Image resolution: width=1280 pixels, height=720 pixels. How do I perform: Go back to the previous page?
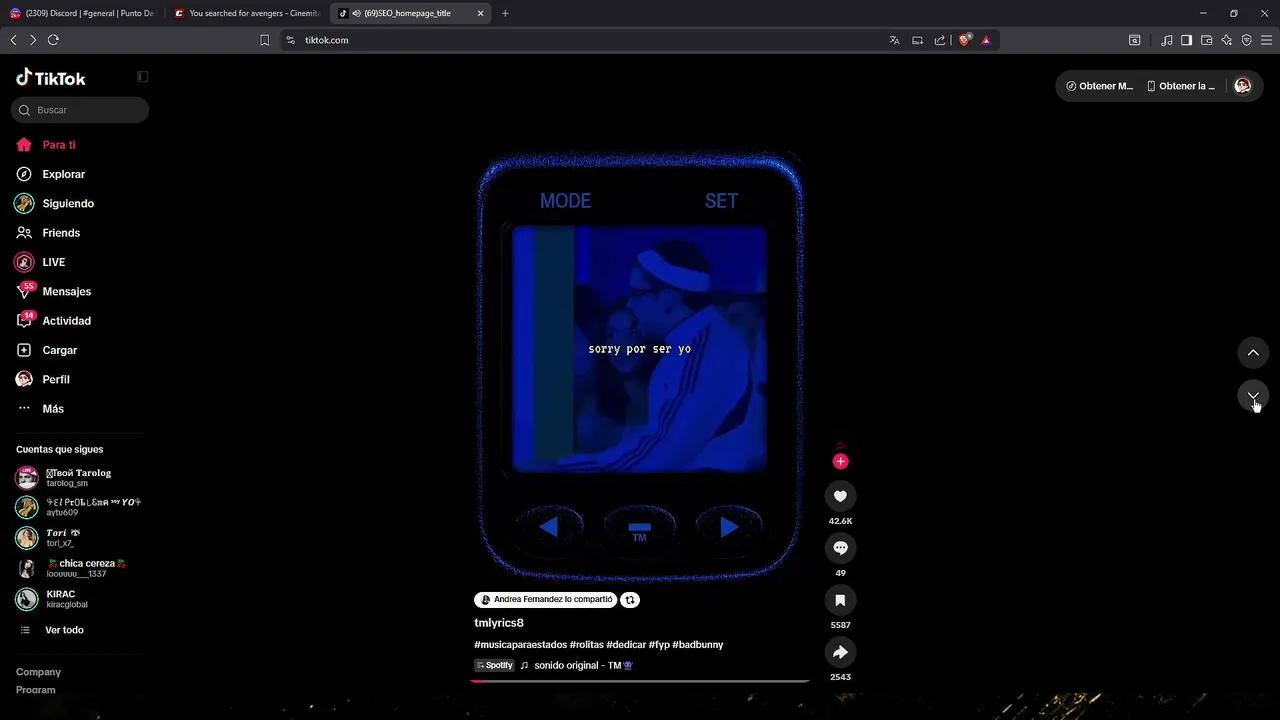tap(13, 40)
